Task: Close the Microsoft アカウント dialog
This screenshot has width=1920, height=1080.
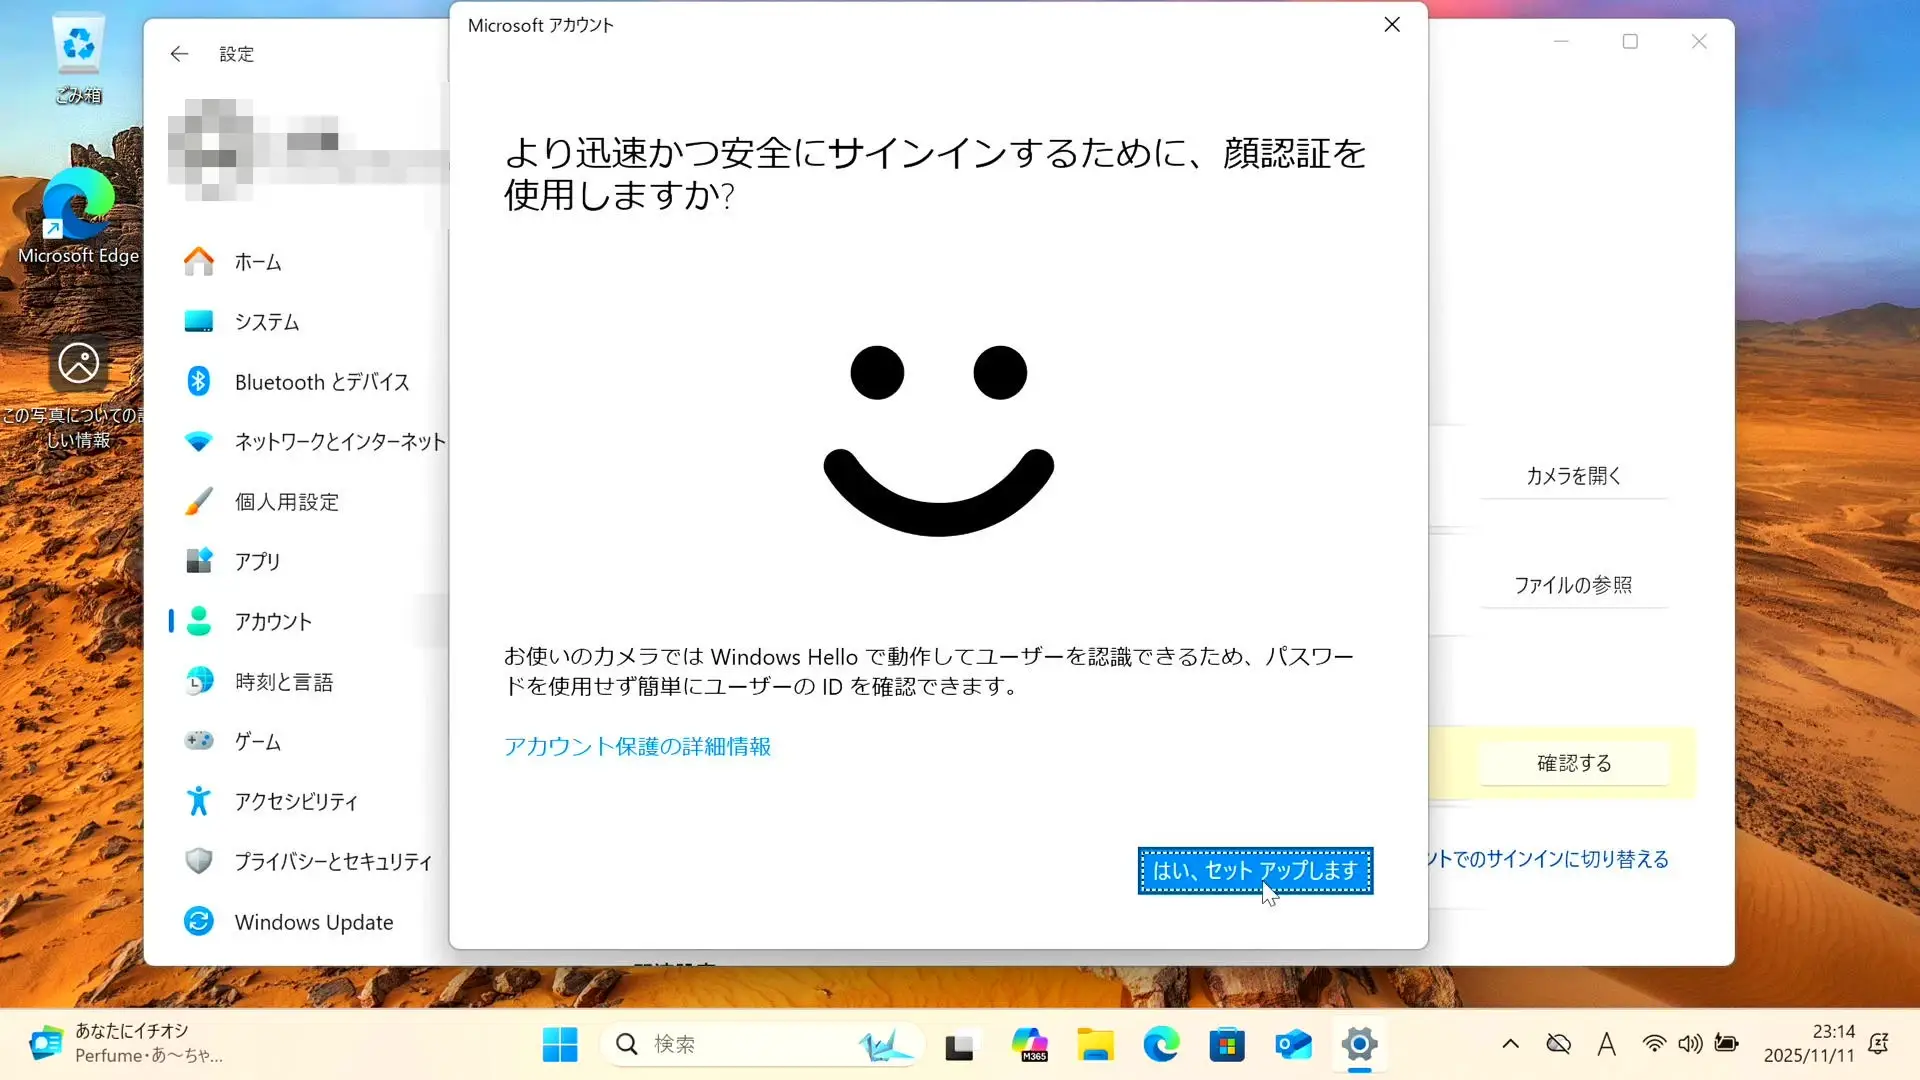Action: [1391, 25]
